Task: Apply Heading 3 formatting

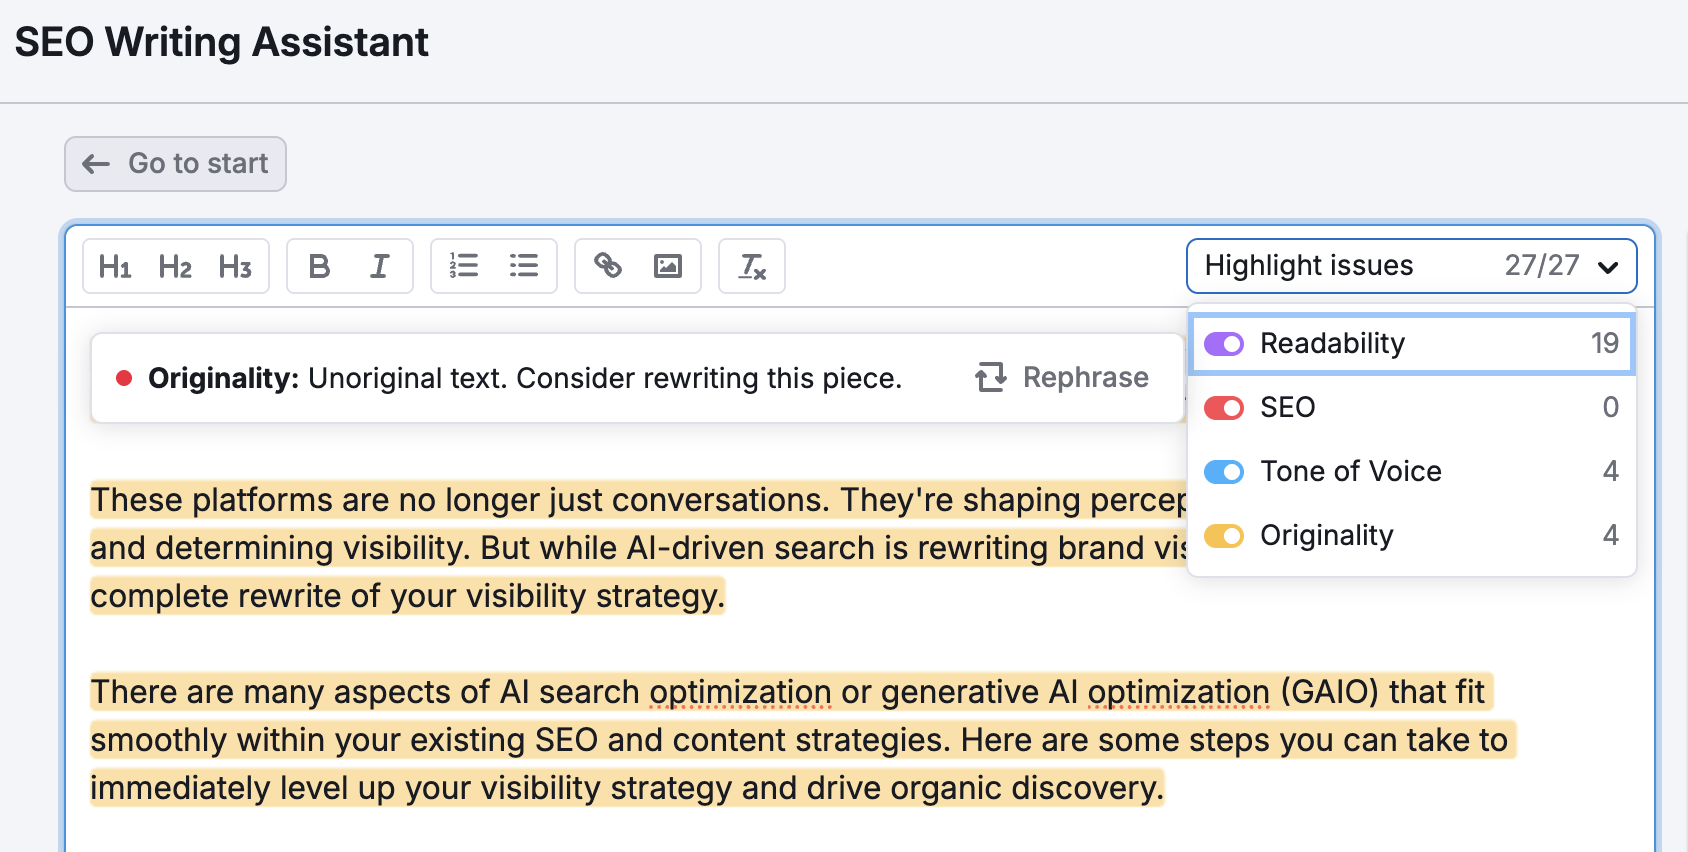Action: pos(235,267)
